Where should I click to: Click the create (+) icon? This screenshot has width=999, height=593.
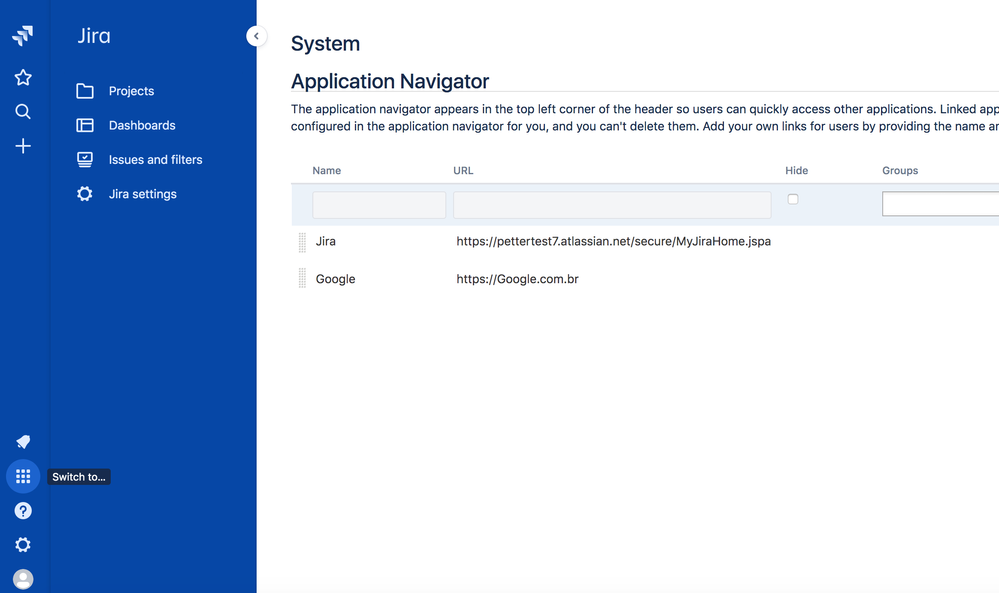(x=22, y=145)
